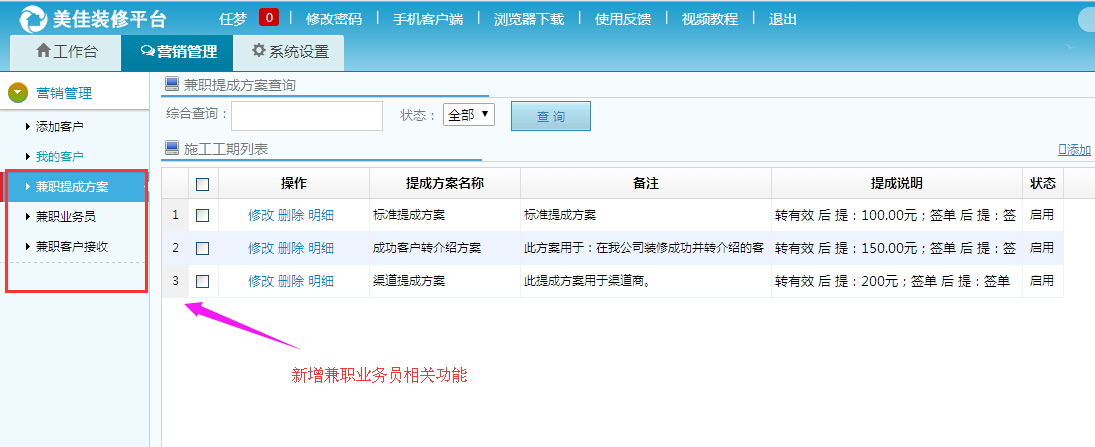Open 修改密码 in the top menu
This screenshot has width=1095, height=447.
pos(334,19)
